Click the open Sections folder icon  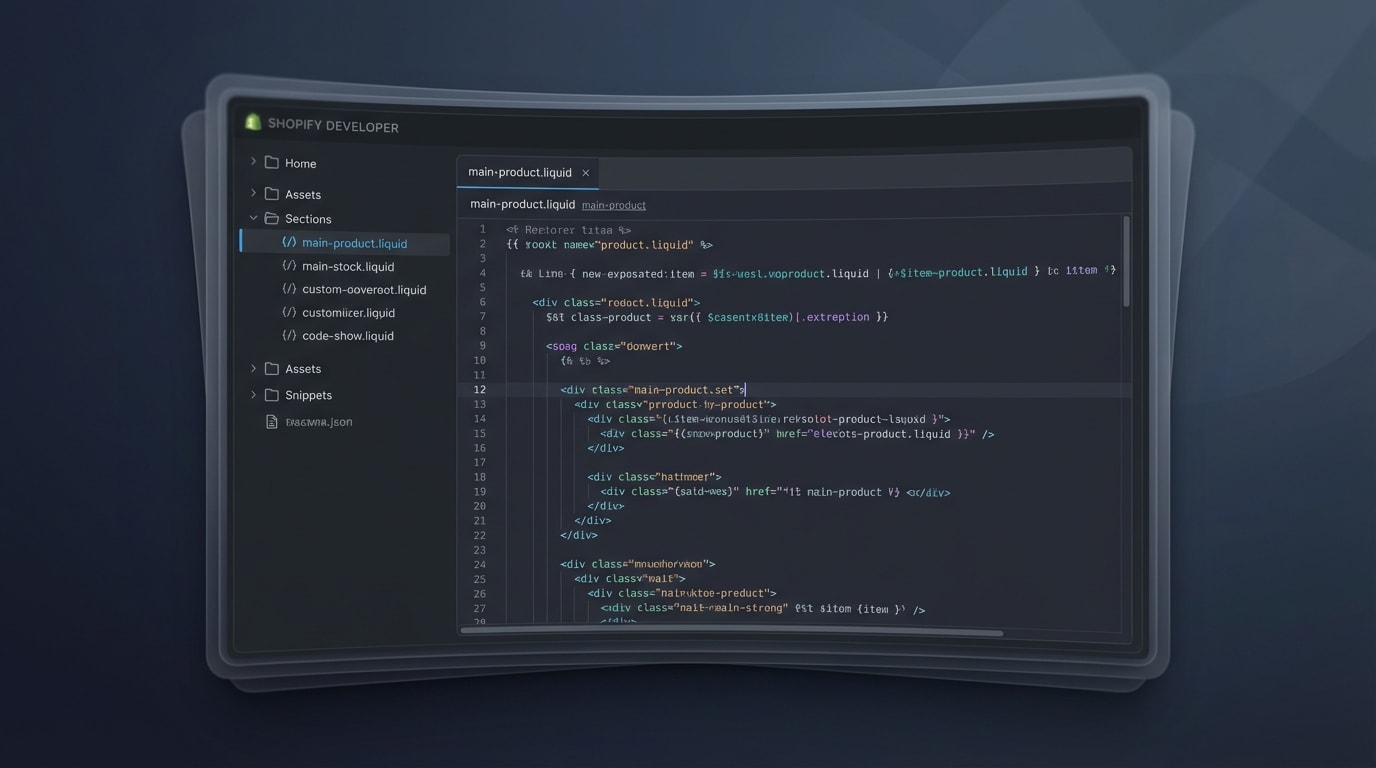[271, 218]
